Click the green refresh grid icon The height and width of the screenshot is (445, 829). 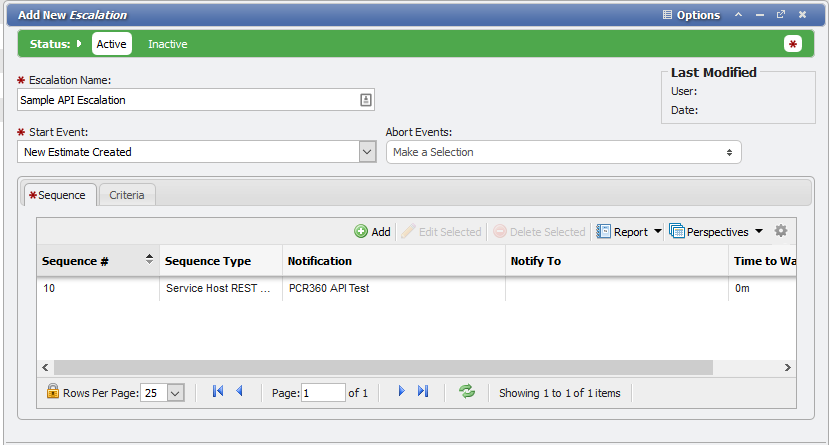point(467,392)
